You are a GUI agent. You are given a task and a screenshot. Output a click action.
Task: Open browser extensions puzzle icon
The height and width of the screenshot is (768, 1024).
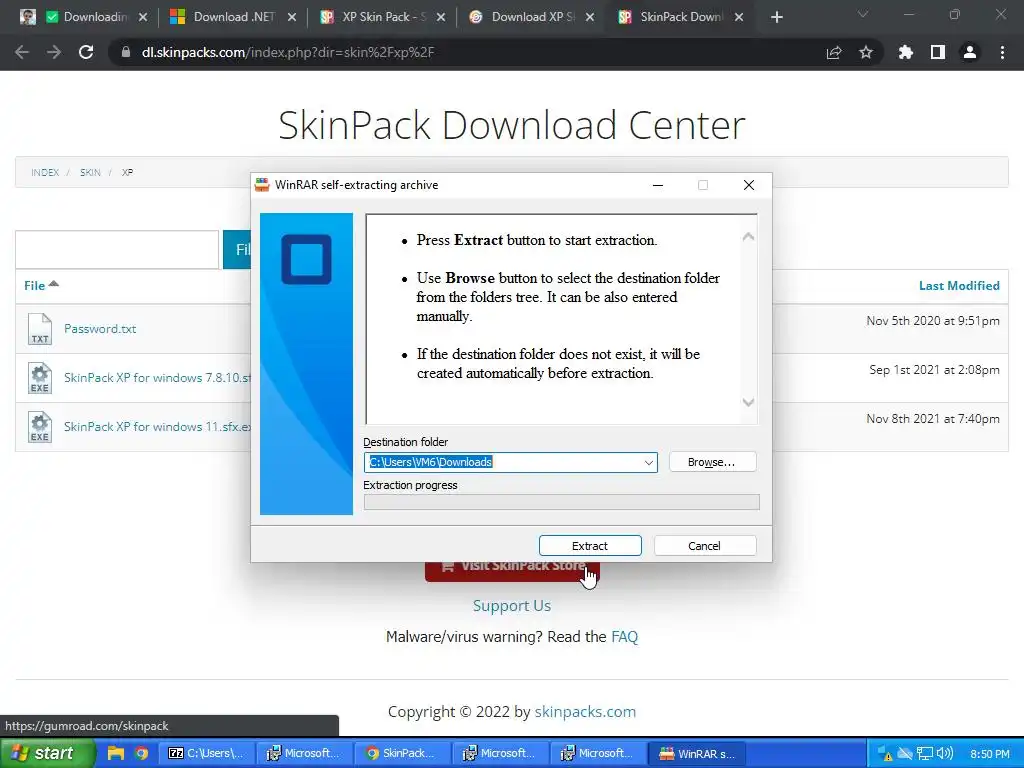(905, 52)
